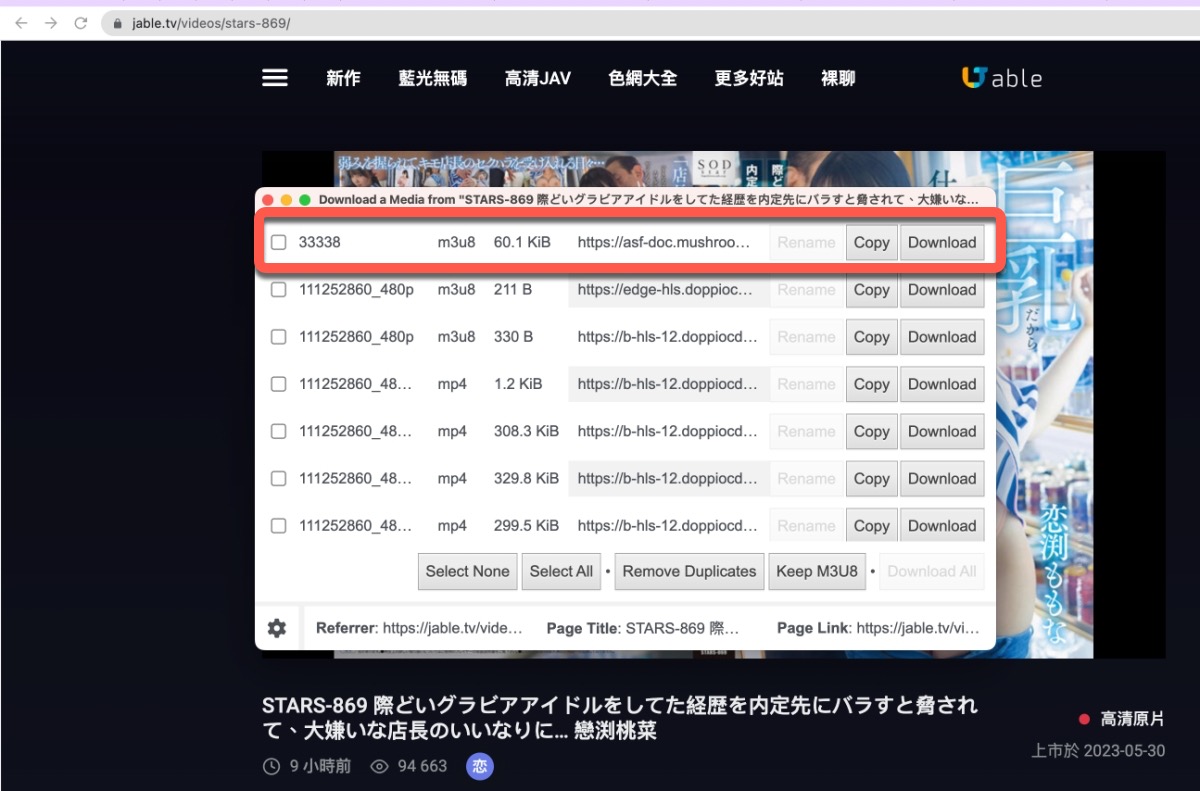Tick the checkbox for the 211 B m3u8 row
The width and height of the screenshot is (1200, 791).
tap(279, 290)
